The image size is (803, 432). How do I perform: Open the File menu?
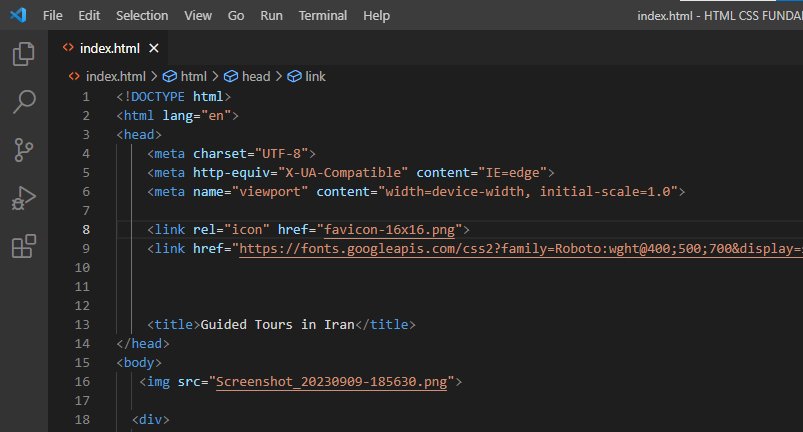[x=53, y=16]
